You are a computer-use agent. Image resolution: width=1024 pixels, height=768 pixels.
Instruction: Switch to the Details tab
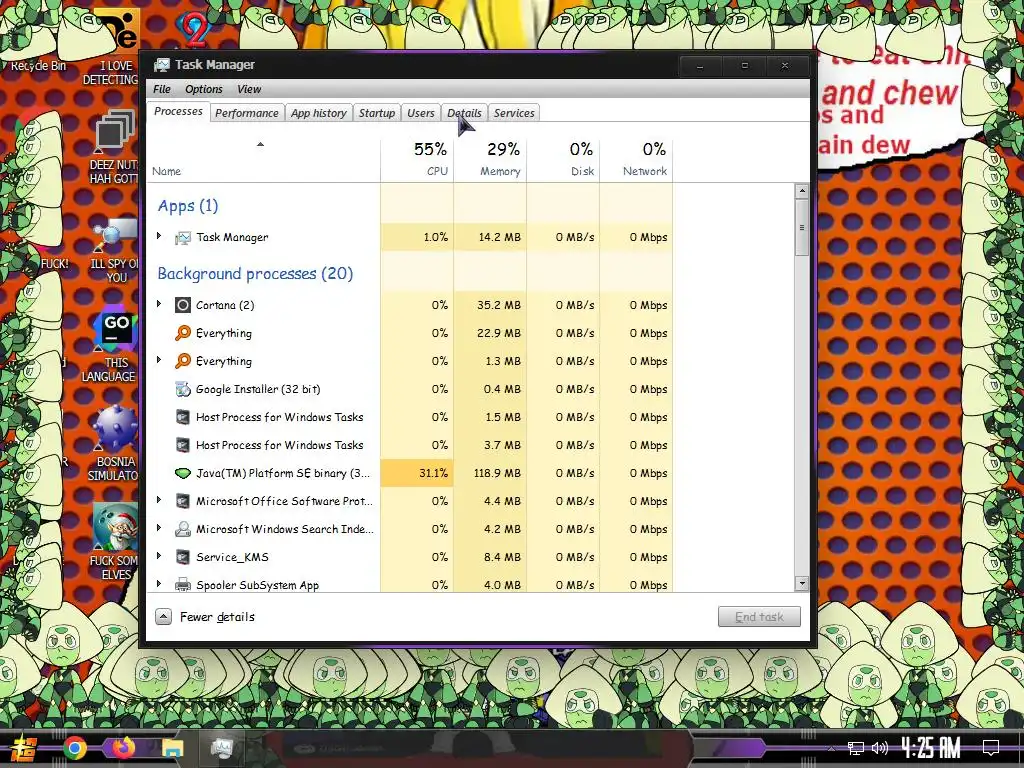pyautogui.click(x=464, y=113)
